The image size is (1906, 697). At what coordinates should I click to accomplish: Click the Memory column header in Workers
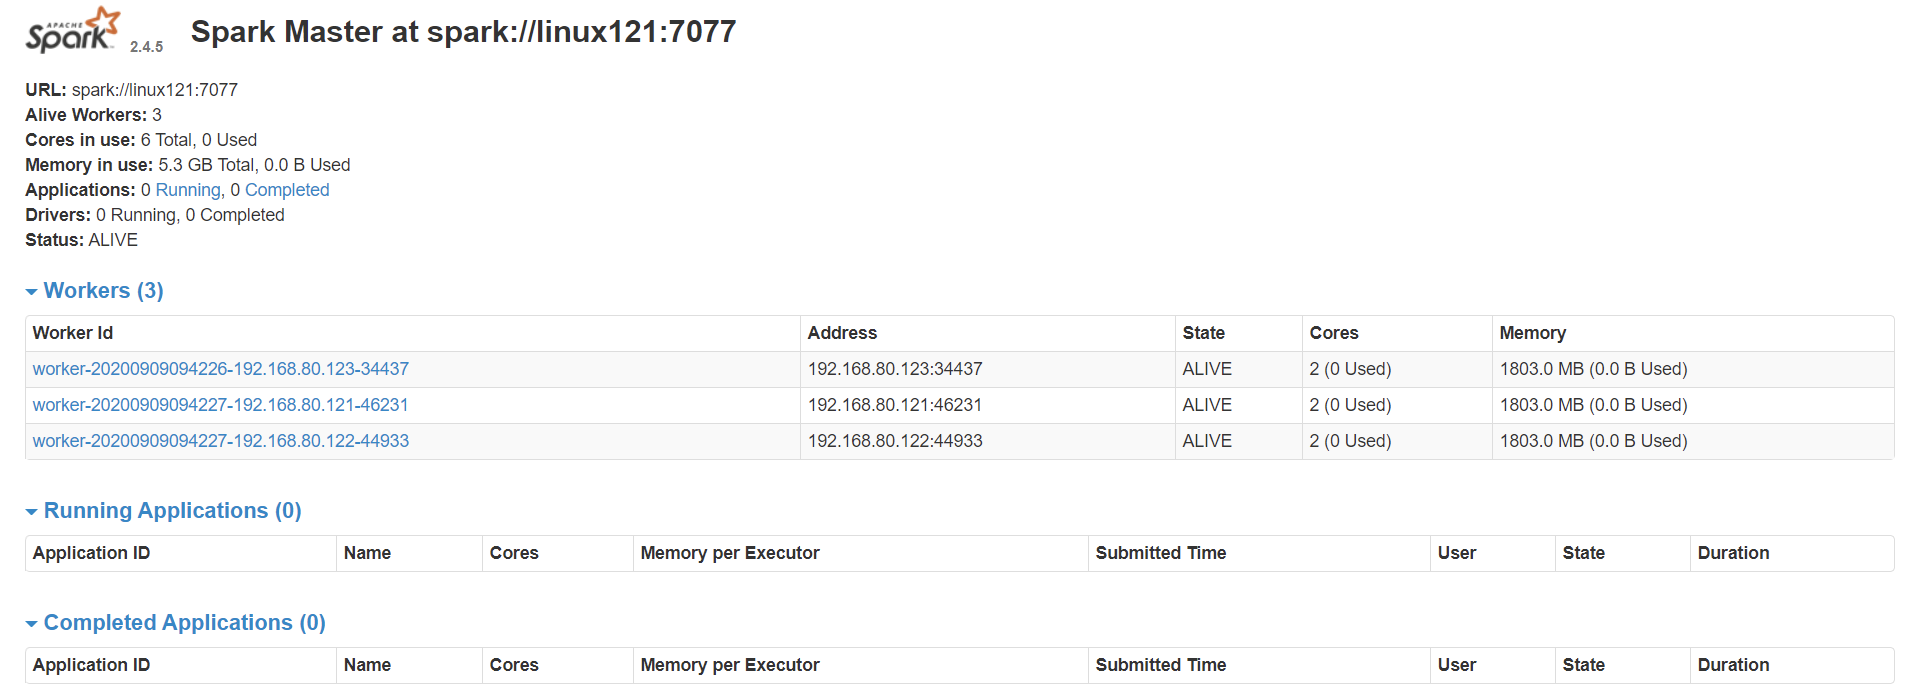(x=1532, y=333)
